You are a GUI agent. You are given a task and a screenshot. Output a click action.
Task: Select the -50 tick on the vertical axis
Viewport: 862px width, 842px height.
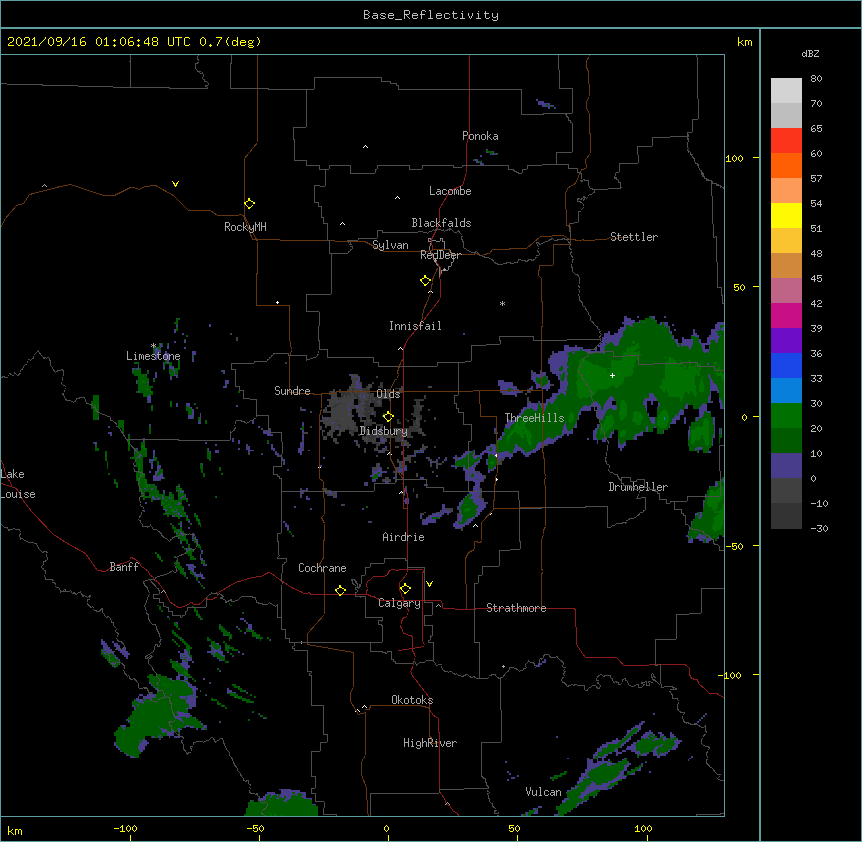pos(734,546)
